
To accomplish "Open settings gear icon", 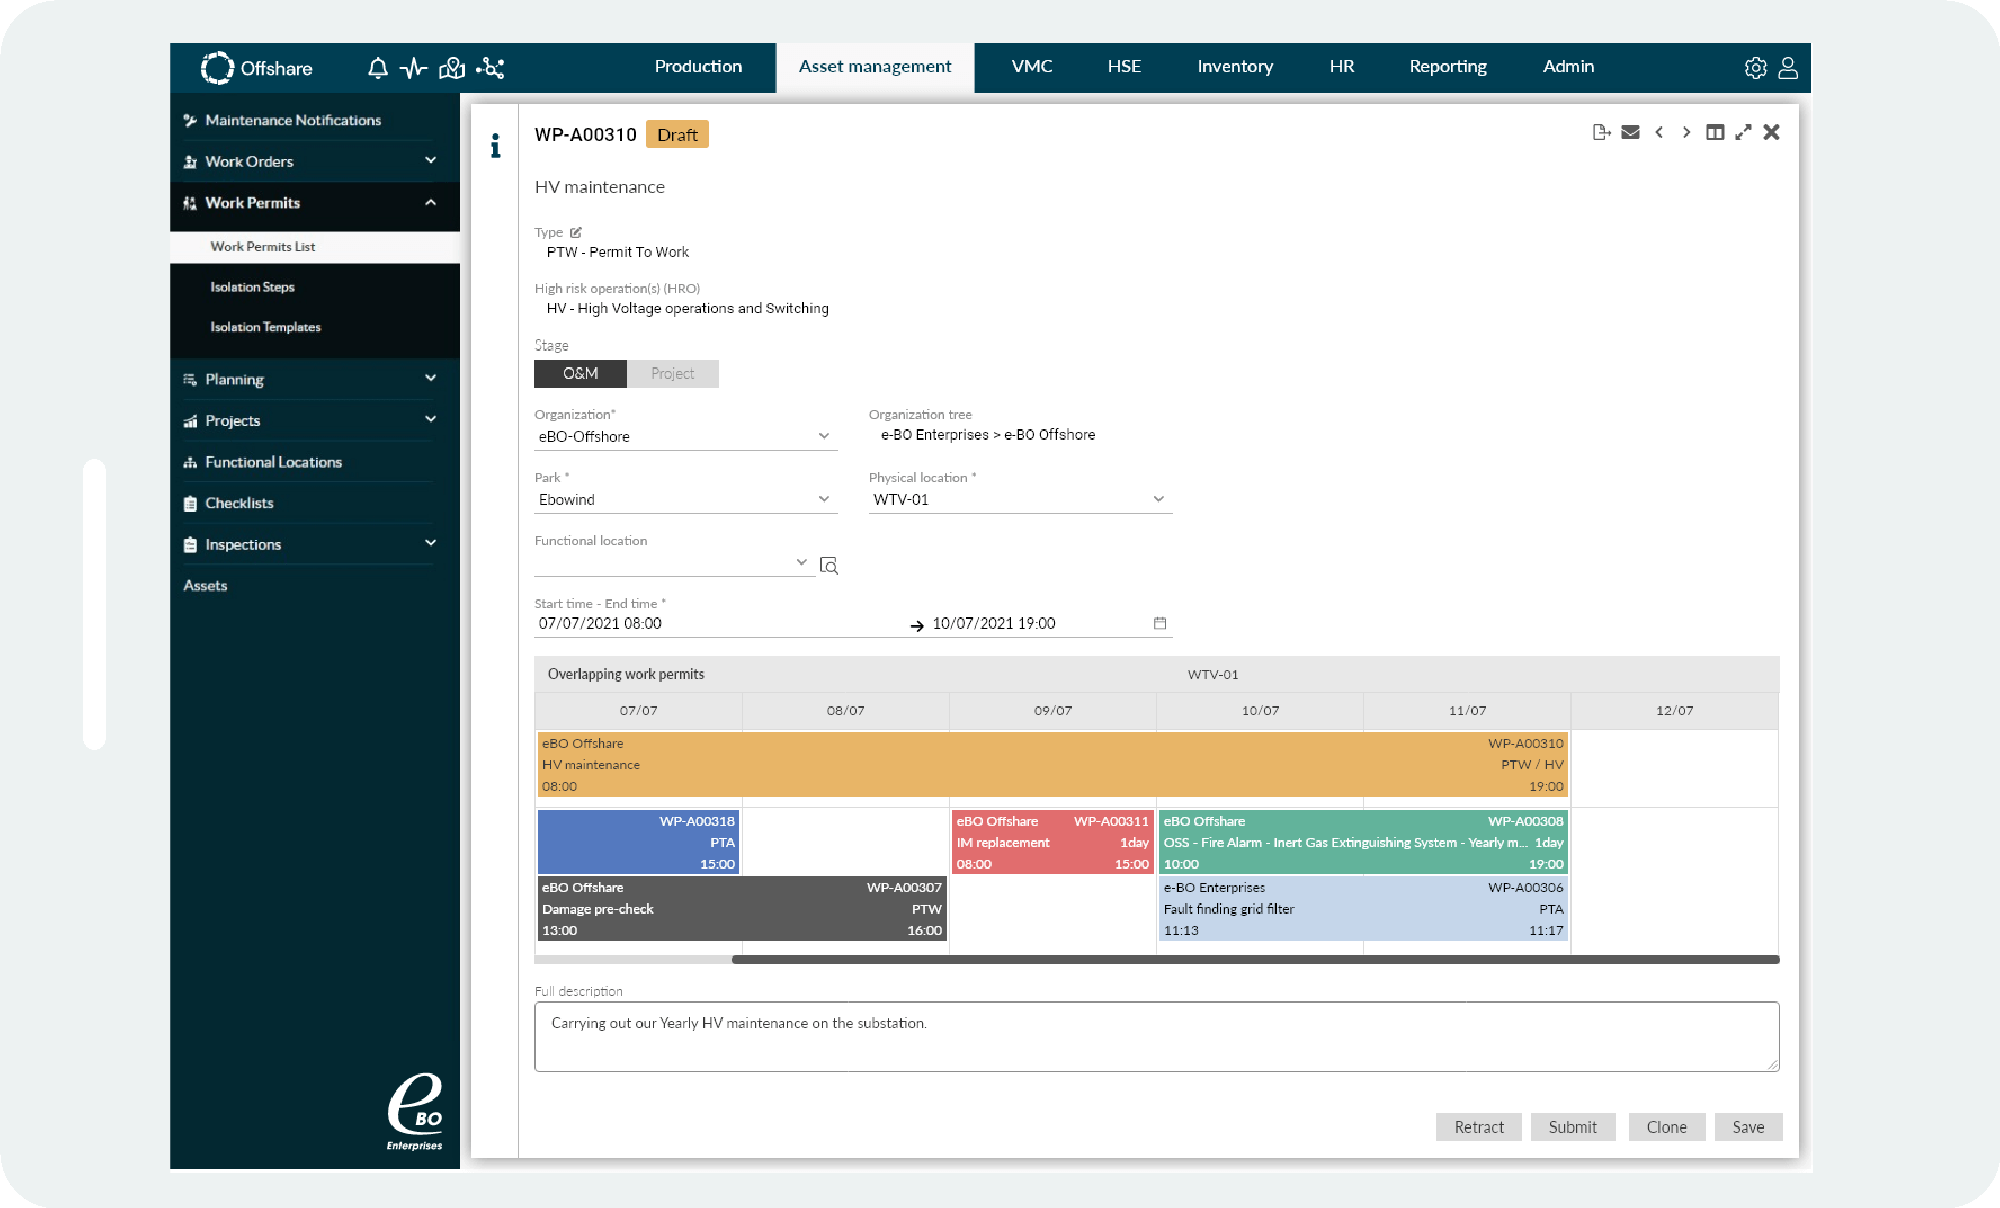I will click(x=1756, y=68).
